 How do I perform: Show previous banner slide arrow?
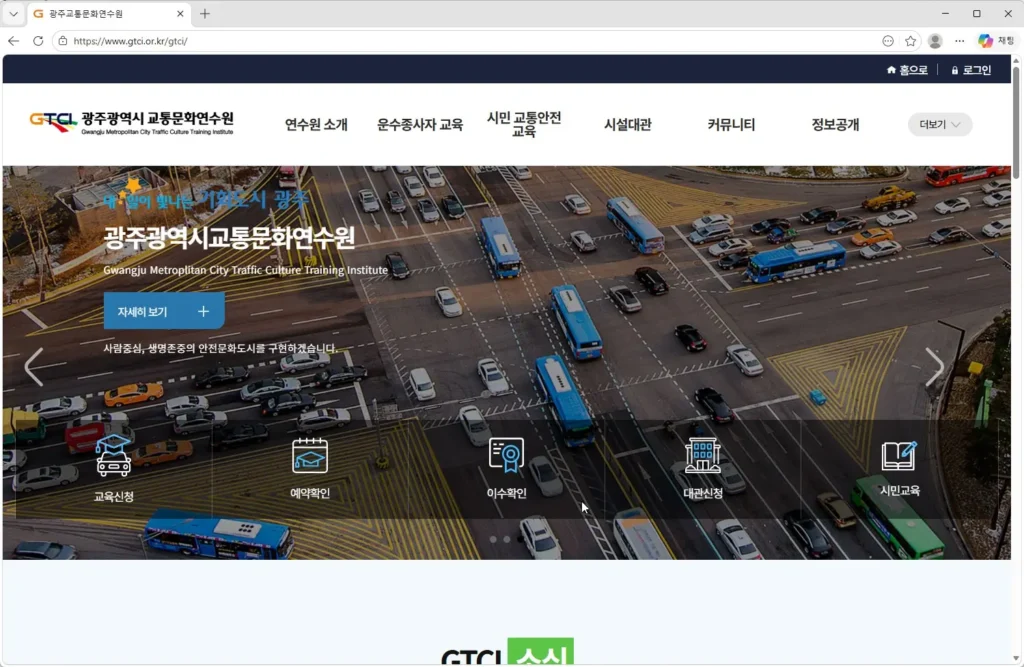coord(34,367)
